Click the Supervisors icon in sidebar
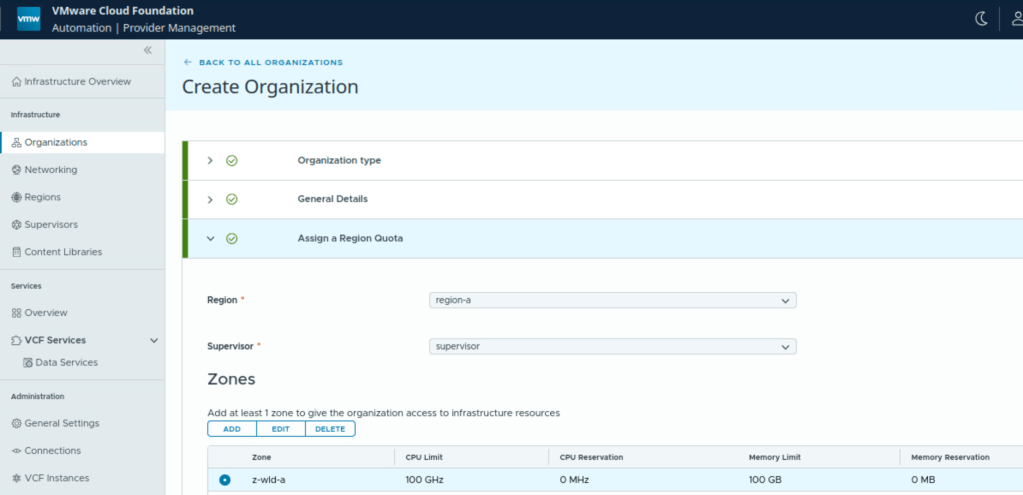 (x=16, y=225)
